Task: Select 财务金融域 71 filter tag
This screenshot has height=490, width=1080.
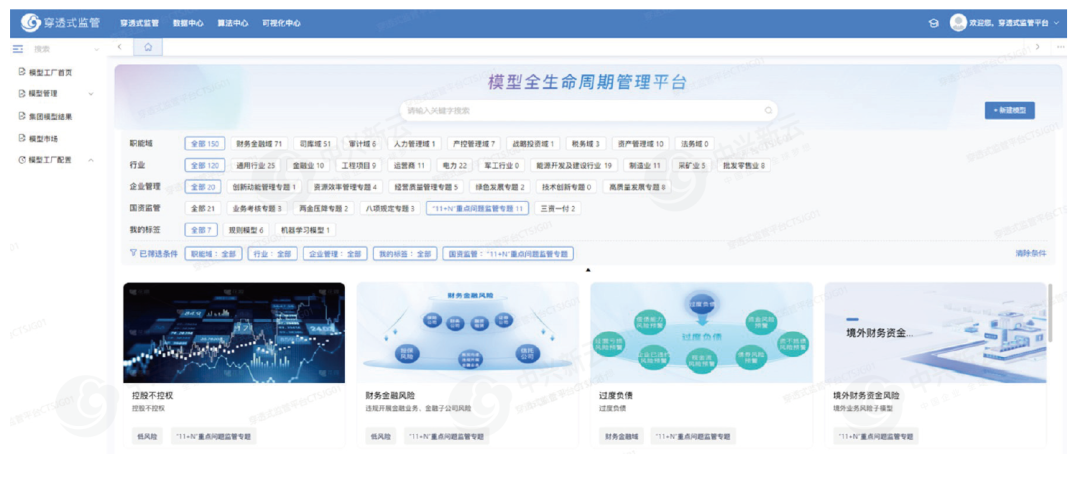Action: 259,144
